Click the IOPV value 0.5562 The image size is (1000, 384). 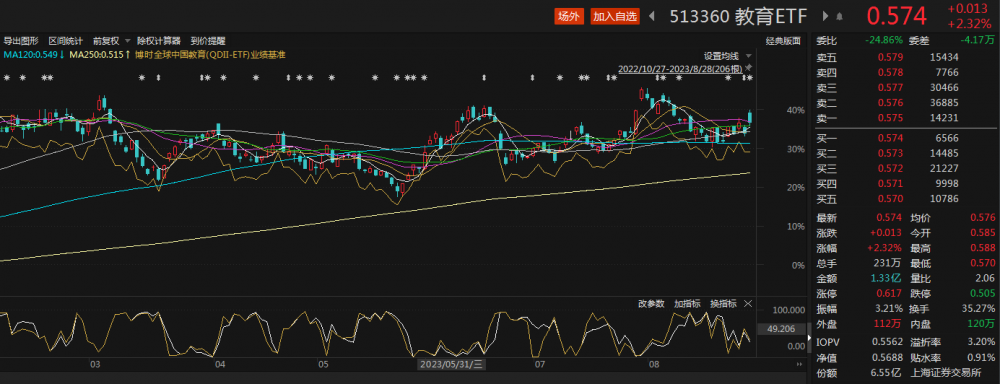pos(888,342)
